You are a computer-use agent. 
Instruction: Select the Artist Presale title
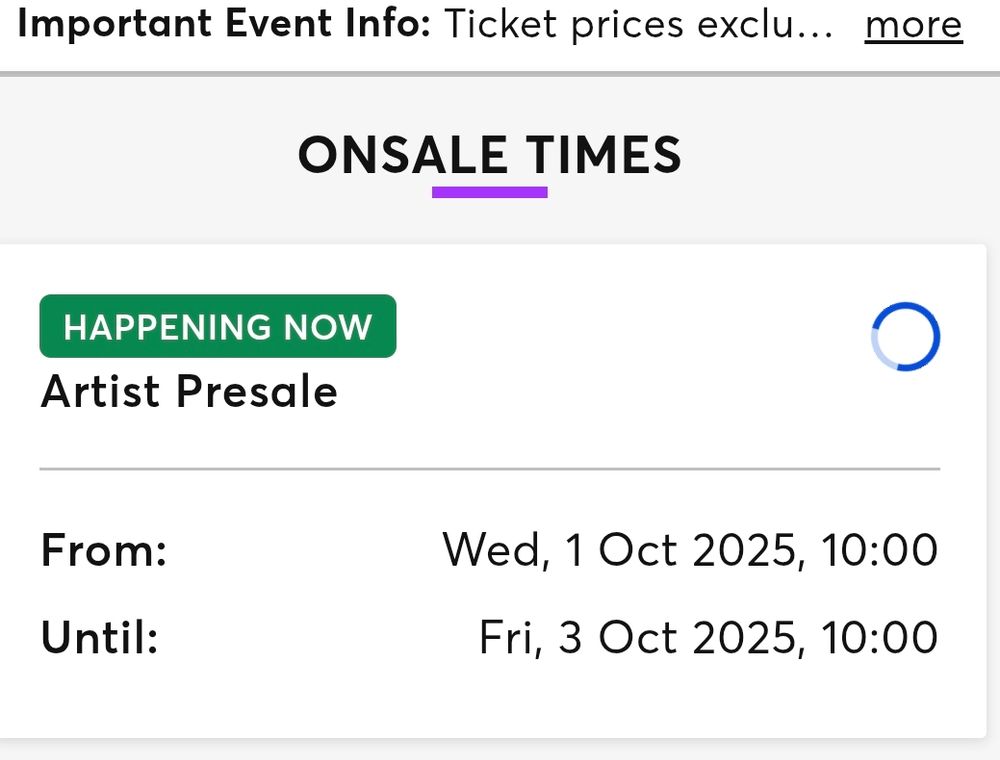point(189,391)
